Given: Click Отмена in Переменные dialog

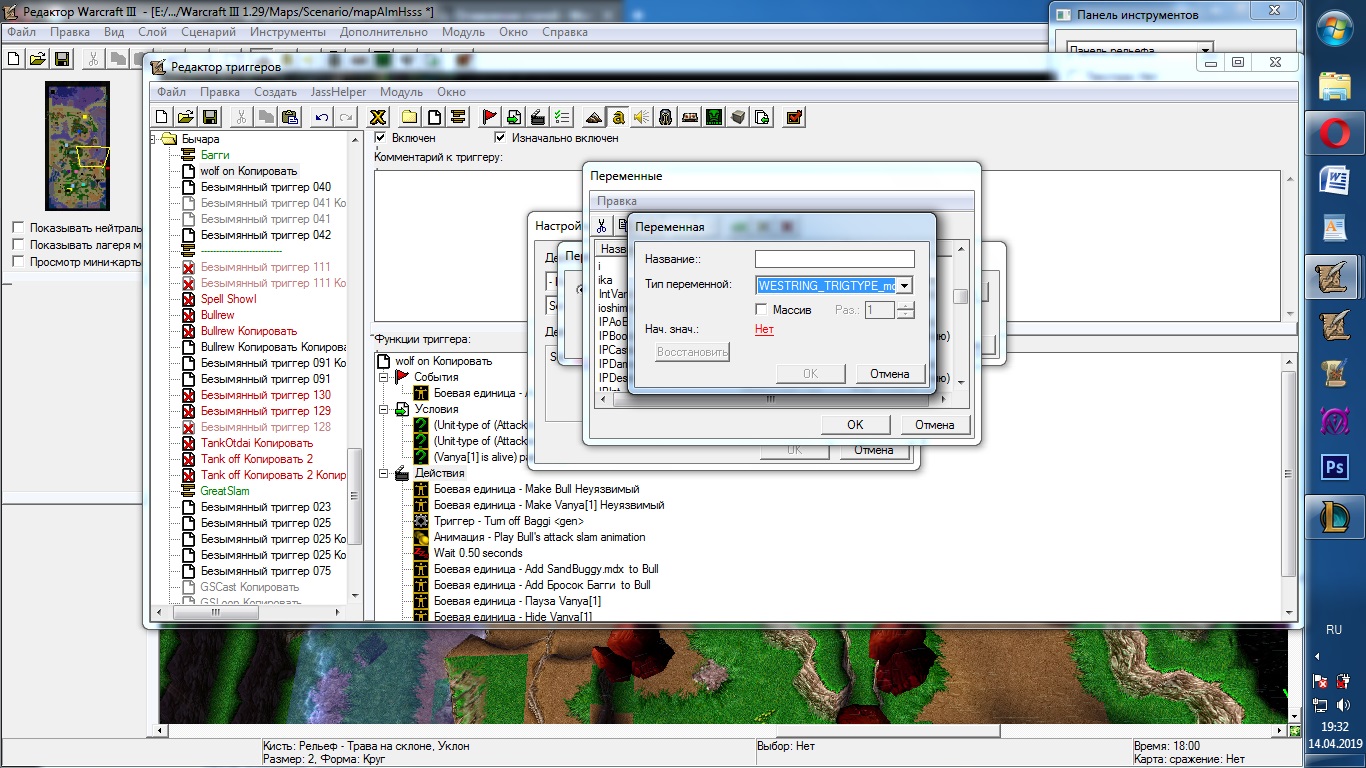Looking at the screenshot, I should click(935, 424).
